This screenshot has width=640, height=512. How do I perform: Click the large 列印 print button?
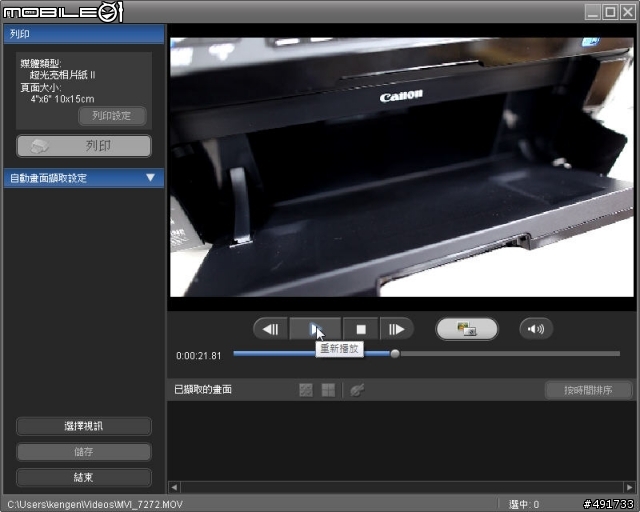coord(84,146)
